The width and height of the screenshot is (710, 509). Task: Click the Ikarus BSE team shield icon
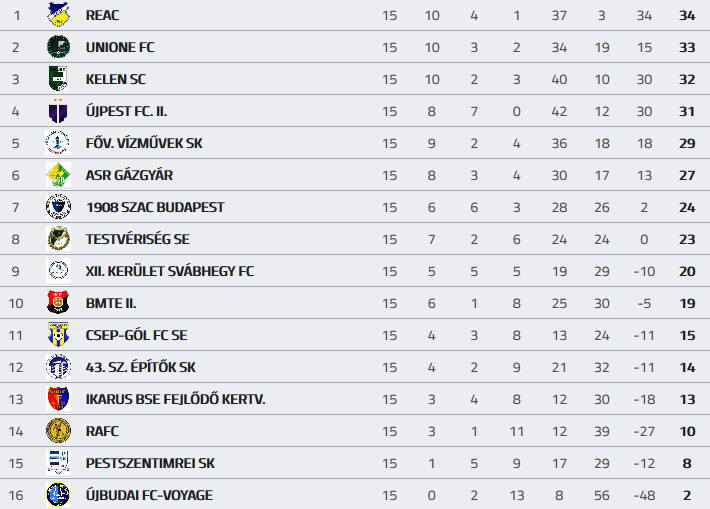58,399
